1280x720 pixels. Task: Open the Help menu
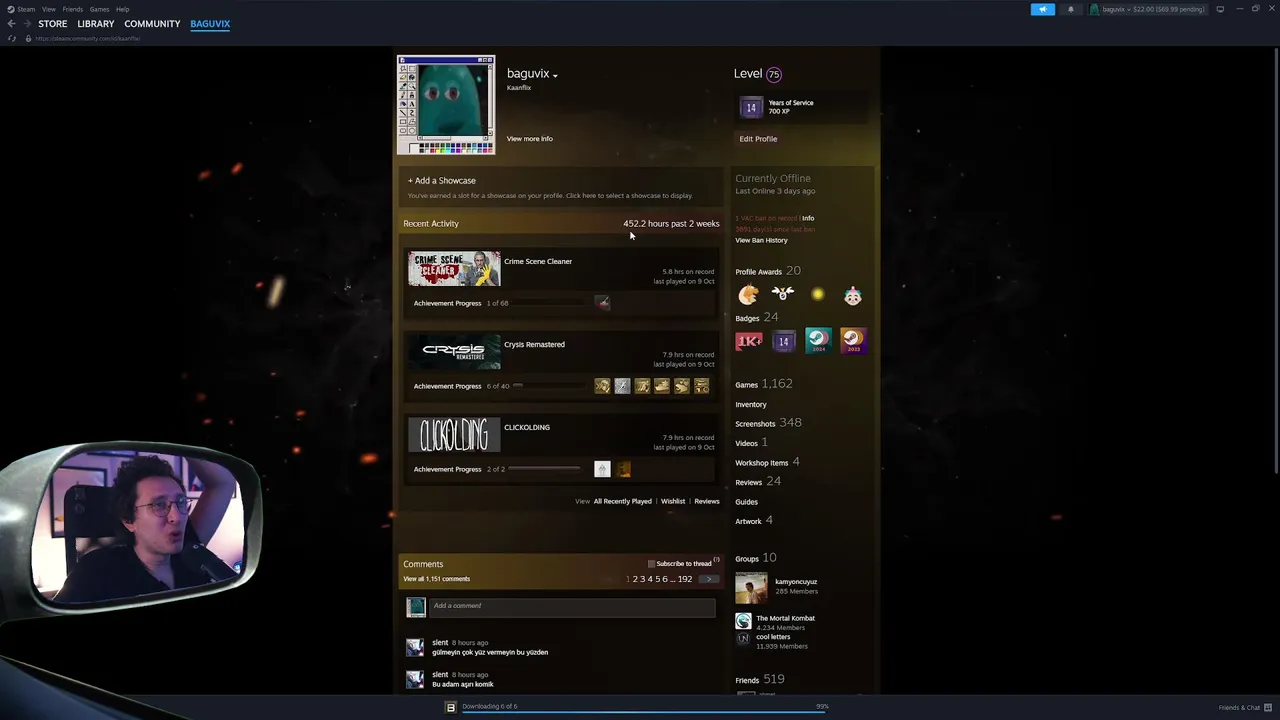[x=122, y=9]
